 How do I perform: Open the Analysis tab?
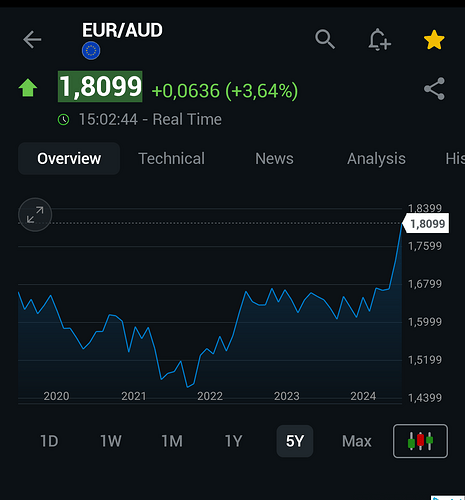pyautogui.click(x=376, y=159)
